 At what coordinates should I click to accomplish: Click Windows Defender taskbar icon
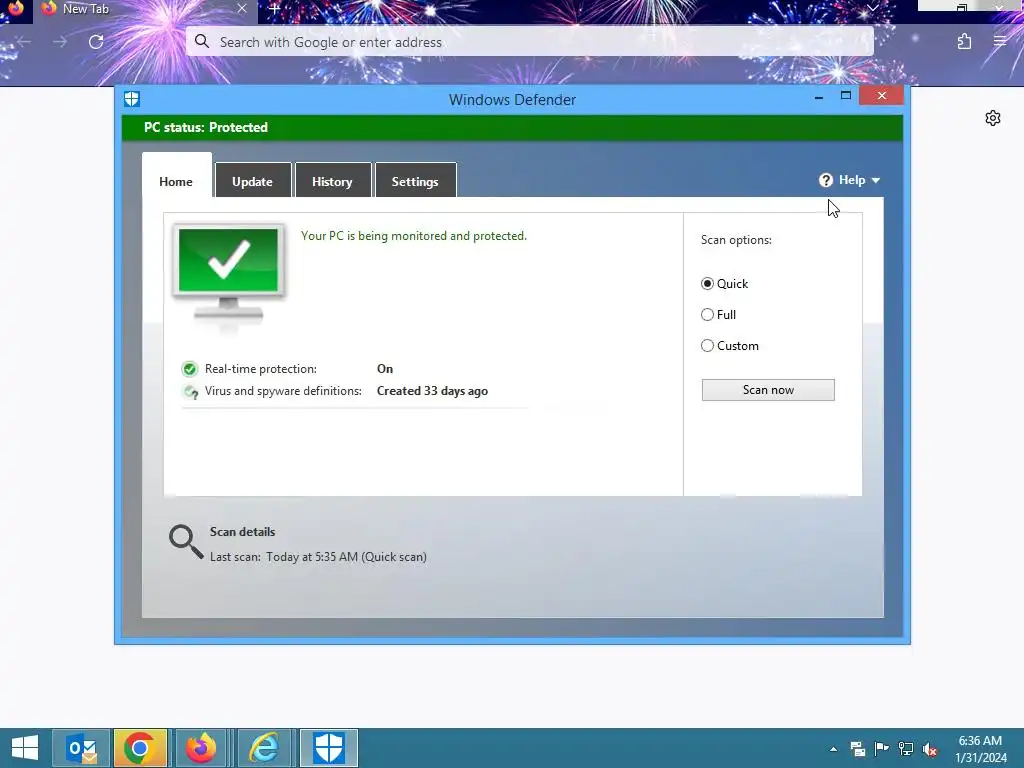click(328, 748)
